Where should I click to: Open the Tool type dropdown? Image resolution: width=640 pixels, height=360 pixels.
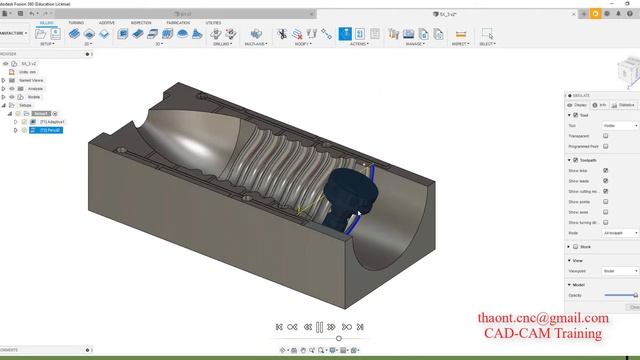pos(620,126)
